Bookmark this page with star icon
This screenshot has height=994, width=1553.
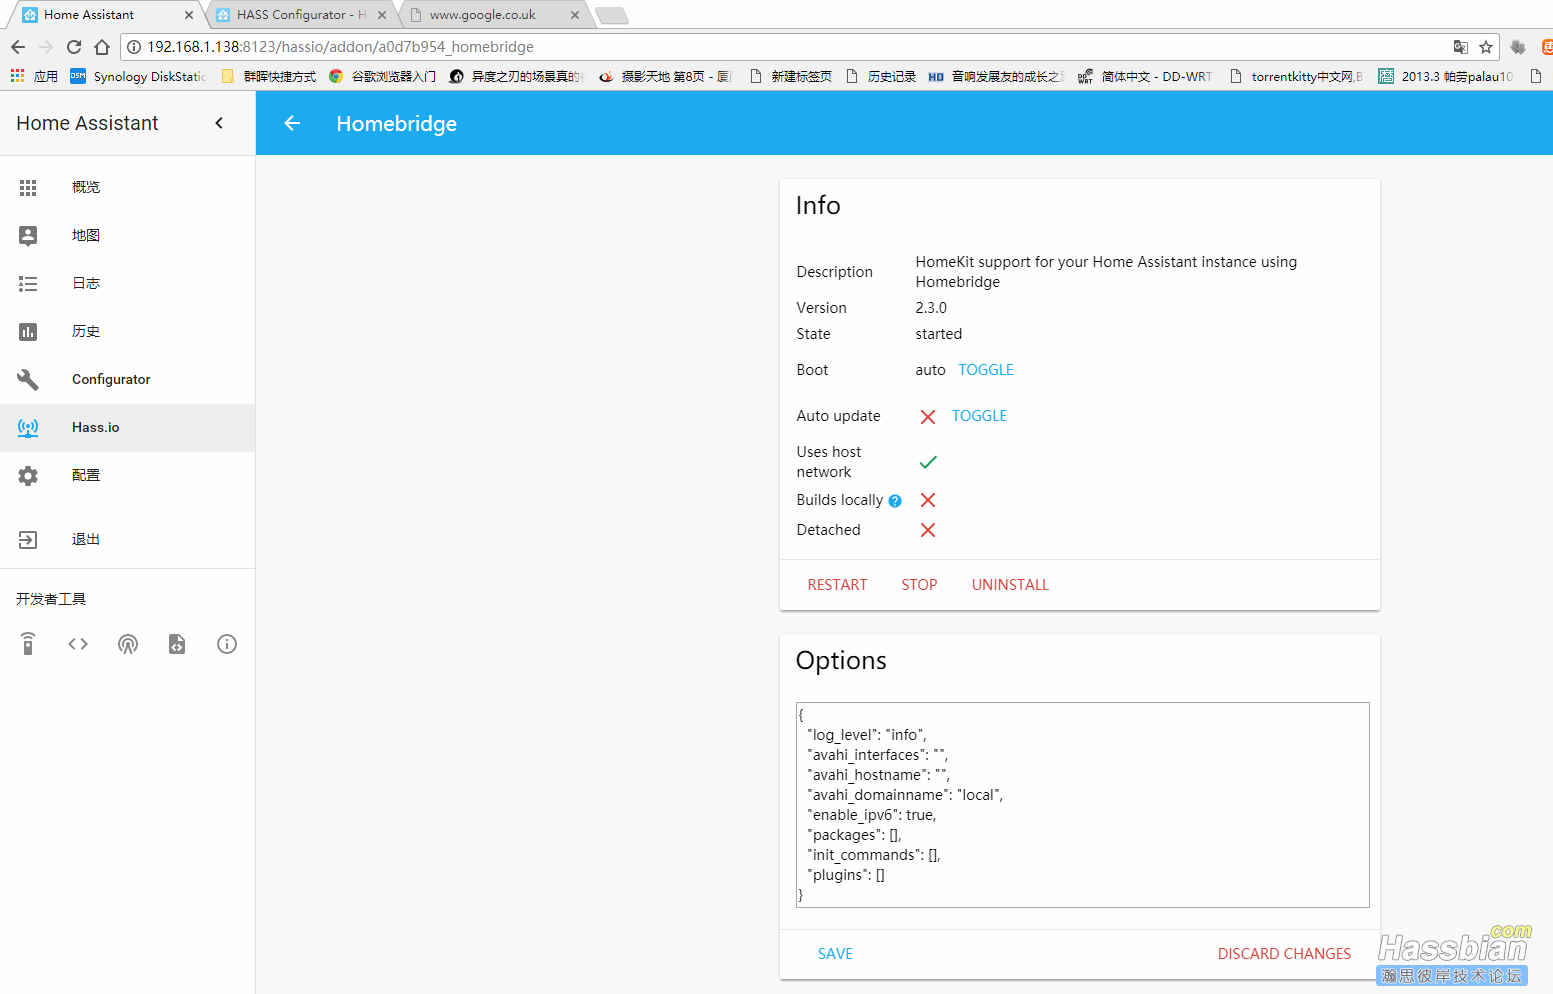tap(1486, 47)
